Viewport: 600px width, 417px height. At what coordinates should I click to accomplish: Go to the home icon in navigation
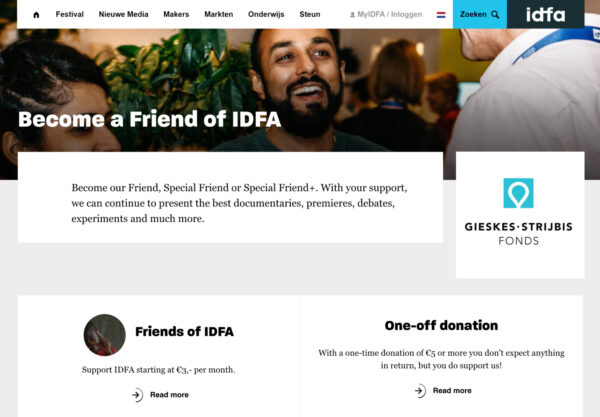point(36,15)
